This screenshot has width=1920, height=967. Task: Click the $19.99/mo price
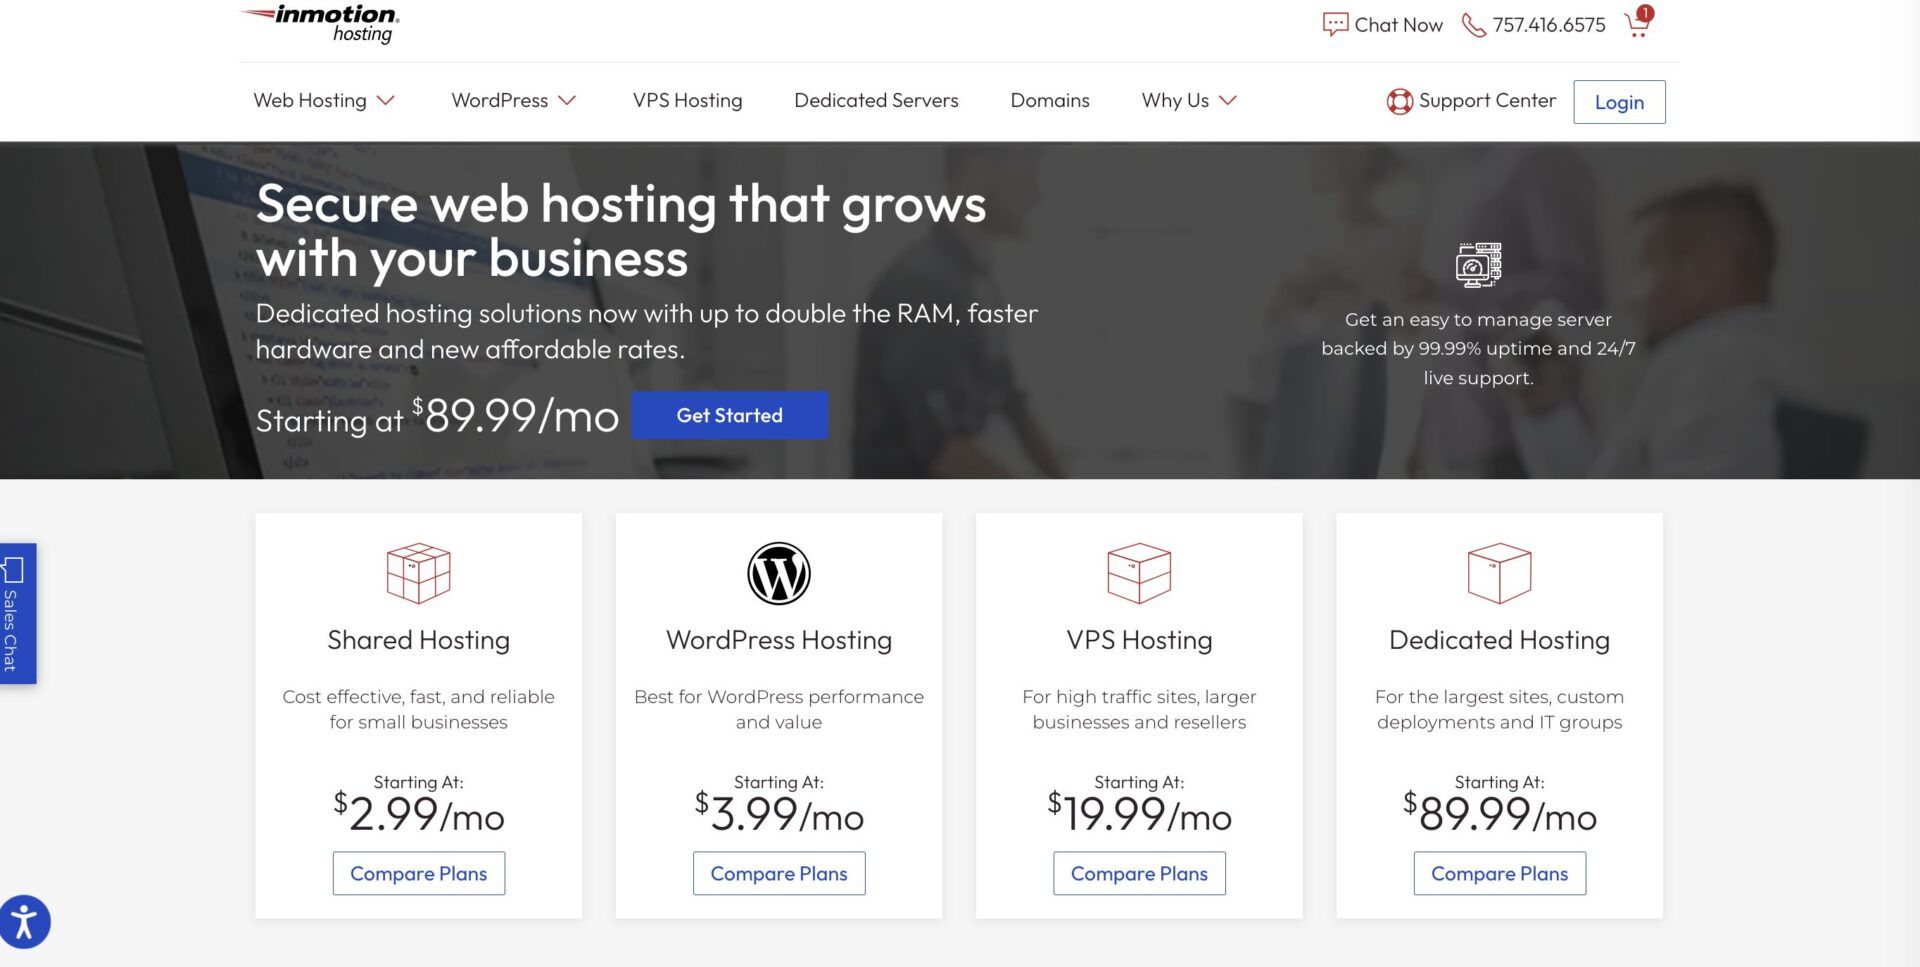(1139, 813)
